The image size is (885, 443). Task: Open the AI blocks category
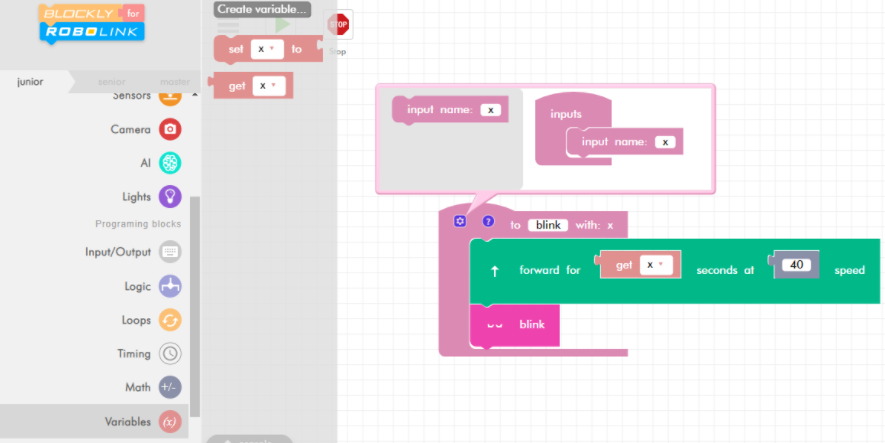point(170,163)
